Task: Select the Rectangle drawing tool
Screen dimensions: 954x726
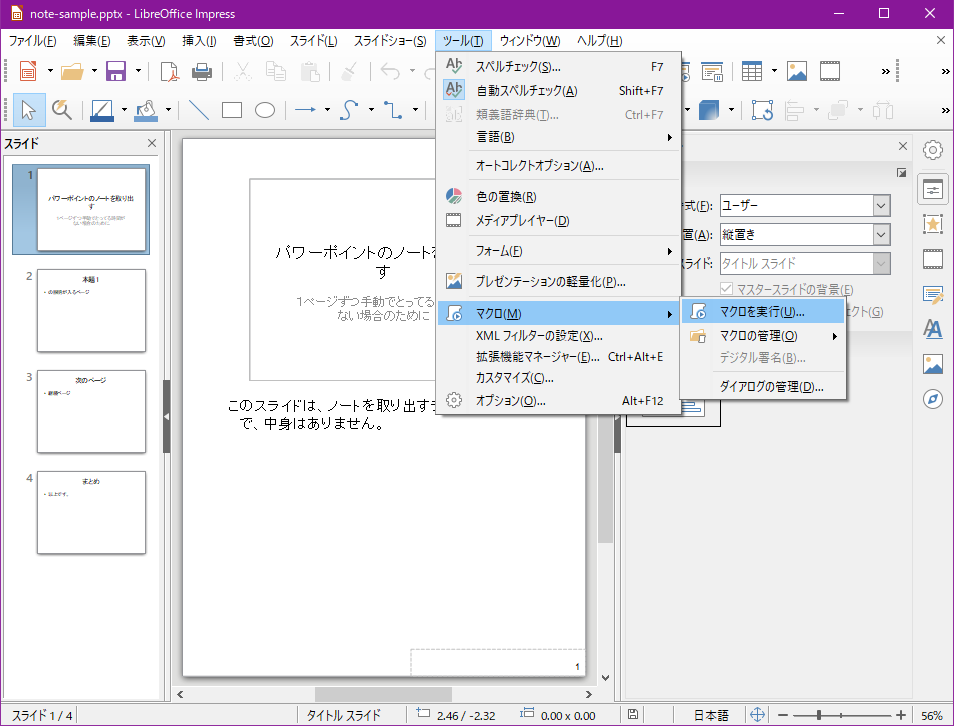Action: pyautogui.click(x=232, y=110)
